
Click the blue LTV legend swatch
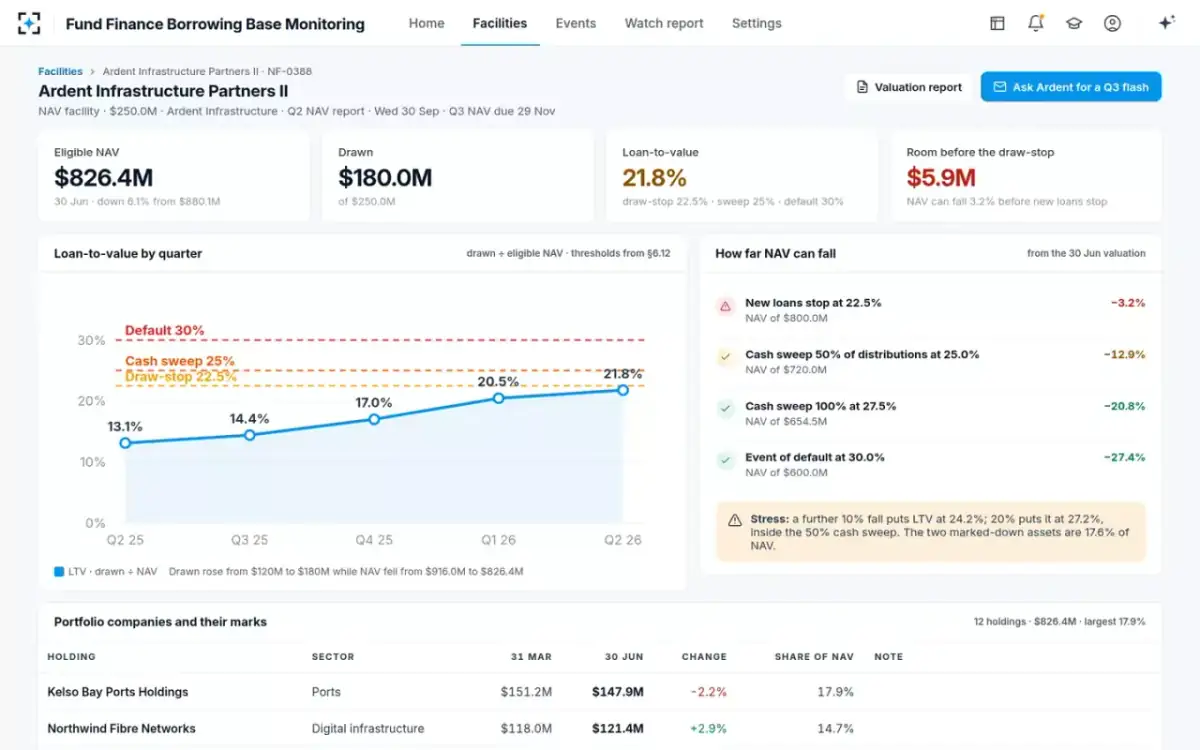pos(59,572)
